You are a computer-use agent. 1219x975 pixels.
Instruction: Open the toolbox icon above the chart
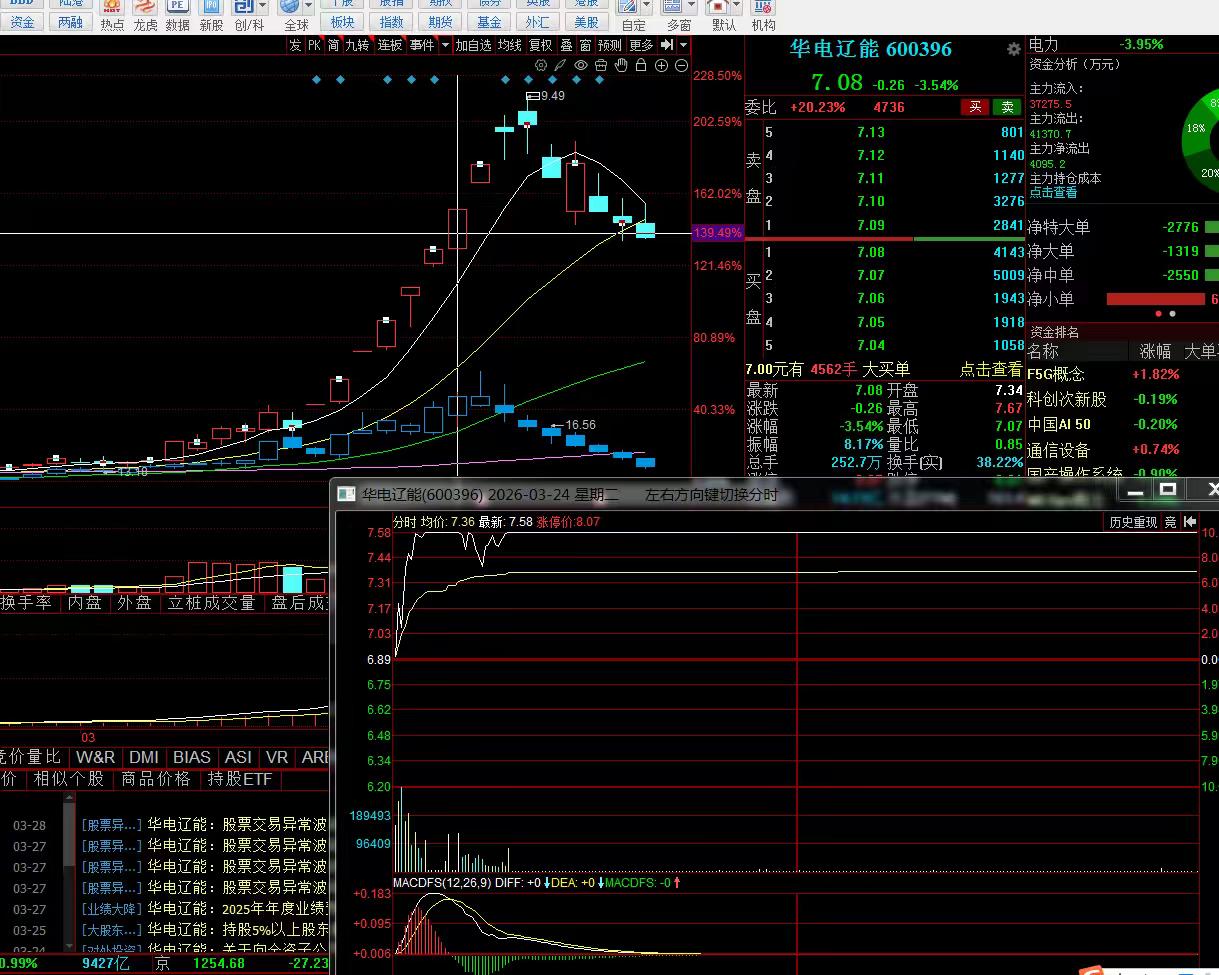pos(601,65)
